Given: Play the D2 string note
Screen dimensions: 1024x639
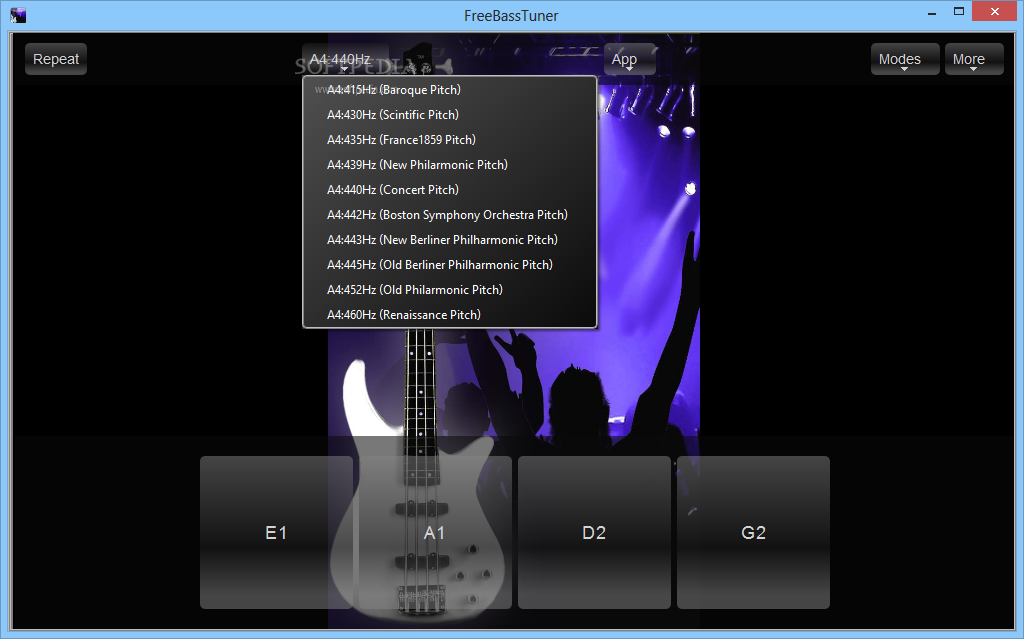Looking at the screenshot, I should [594, 532].
